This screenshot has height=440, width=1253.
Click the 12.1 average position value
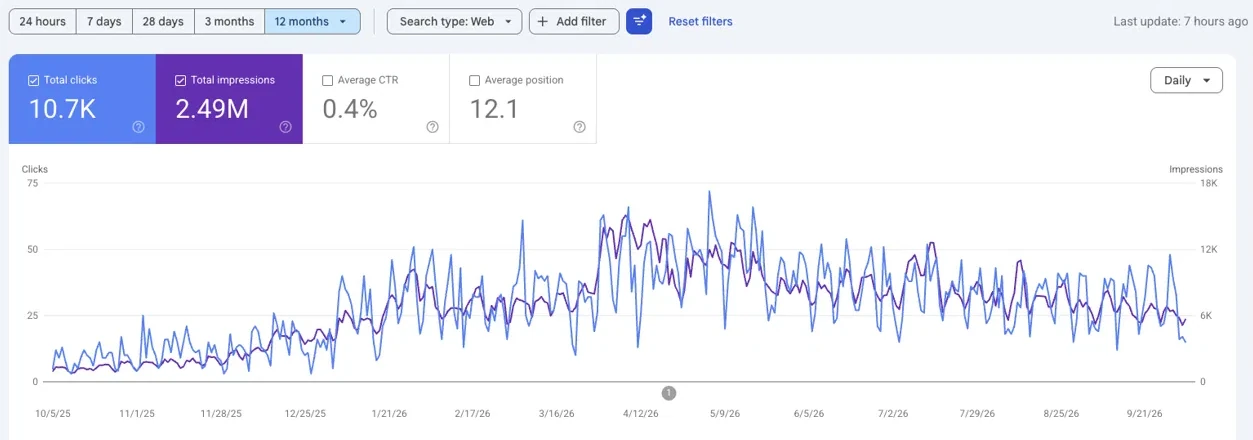pyautogui.click(x=494, y=109)
